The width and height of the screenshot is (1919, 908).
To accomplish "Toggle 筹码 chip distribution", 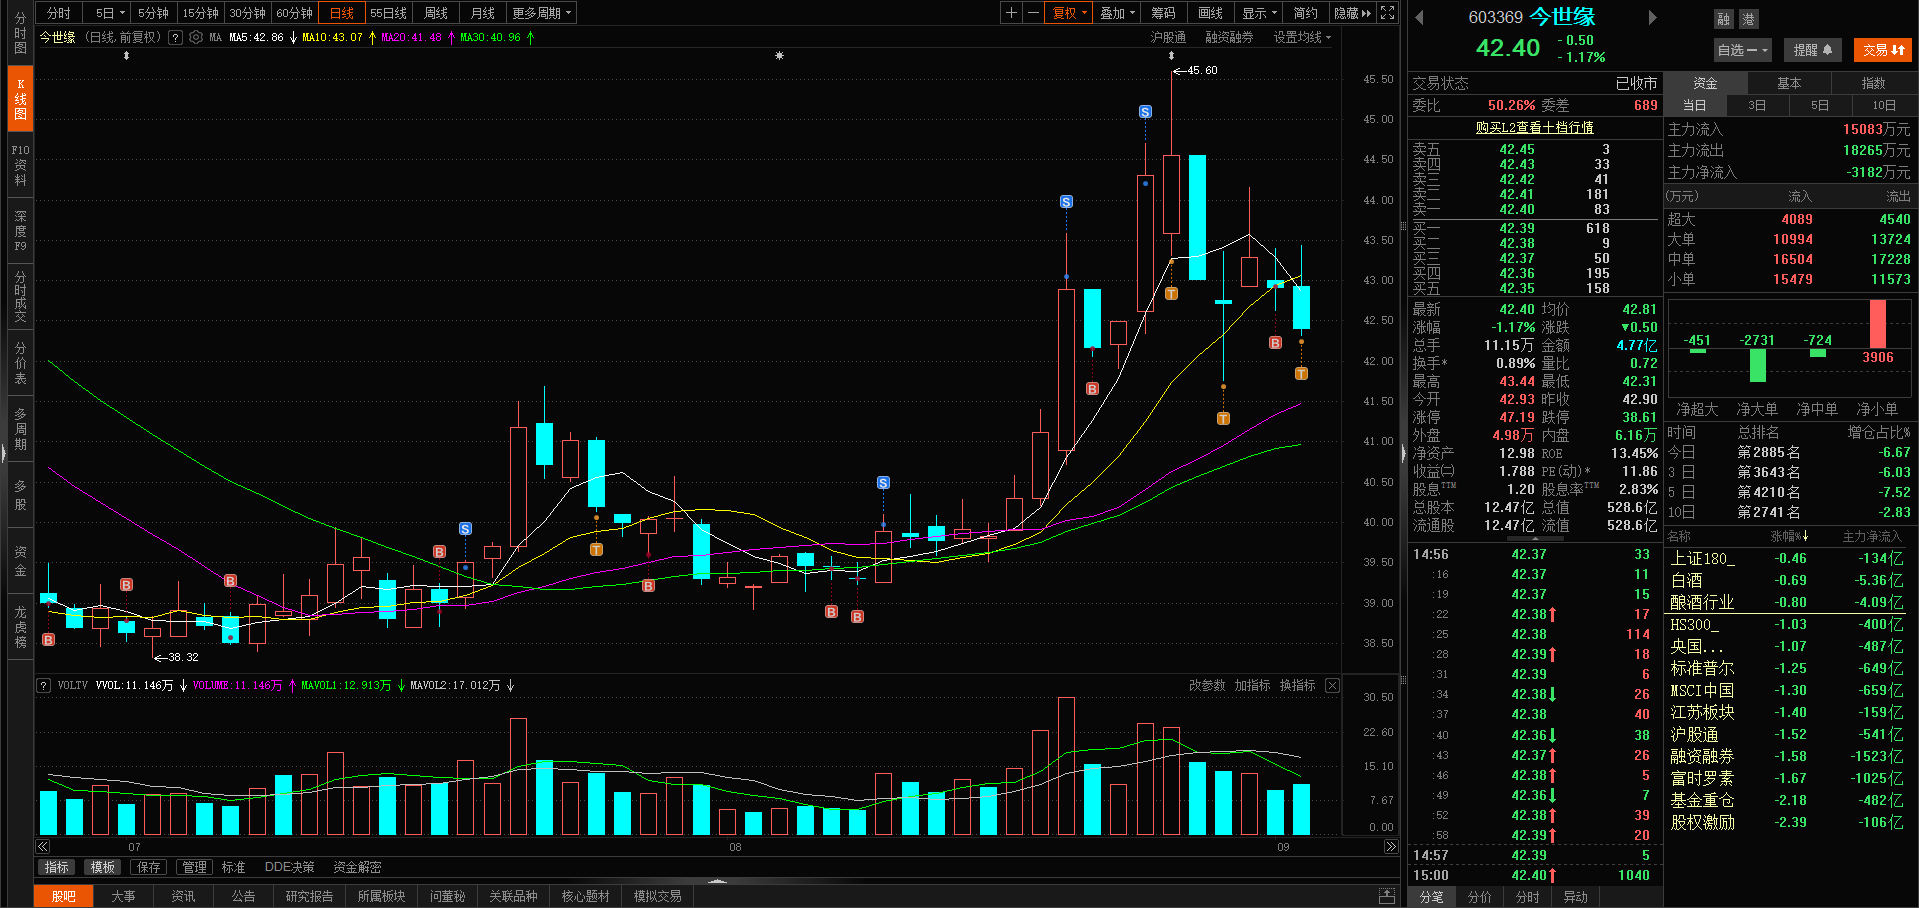I will (x=1163, y=13).
